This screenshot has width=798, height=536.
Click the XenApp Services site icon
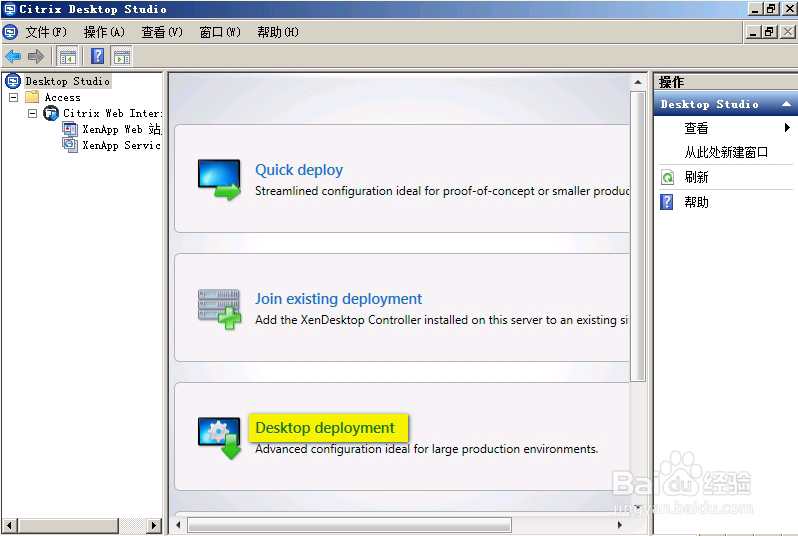tap(70, 145)
